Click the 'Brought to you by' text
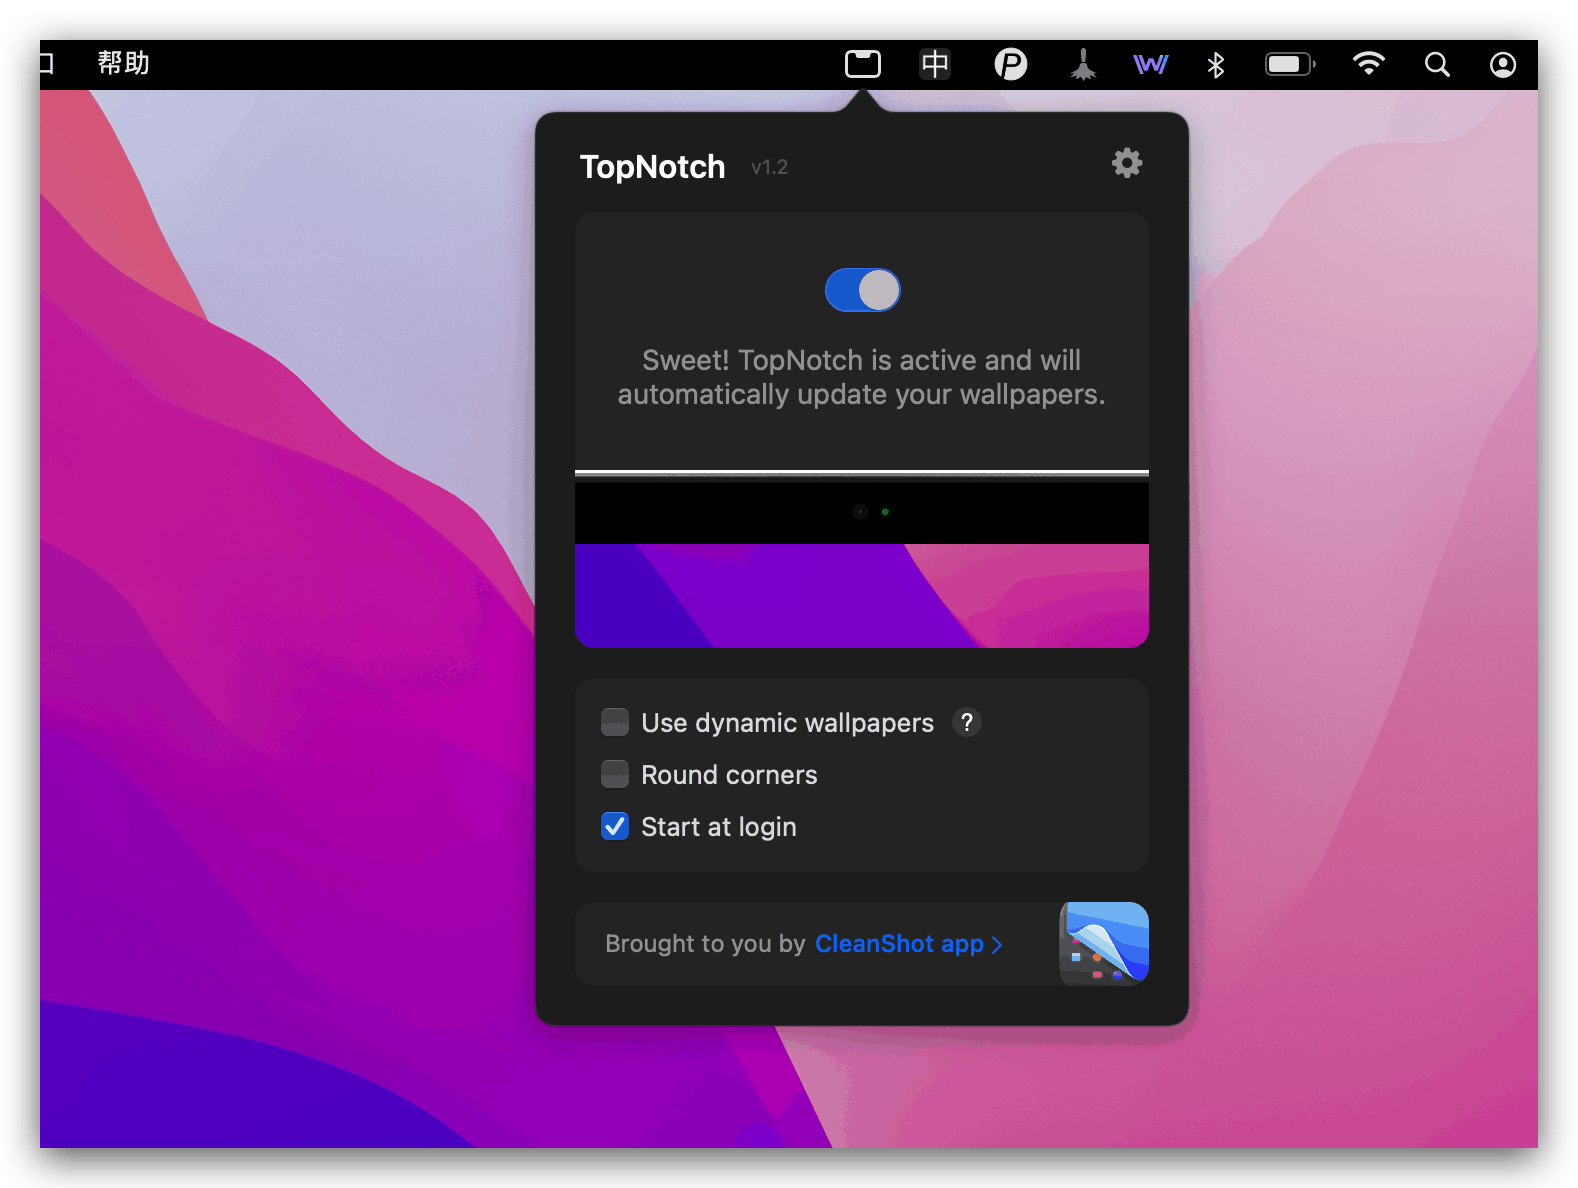 click(x=705, y=944)
